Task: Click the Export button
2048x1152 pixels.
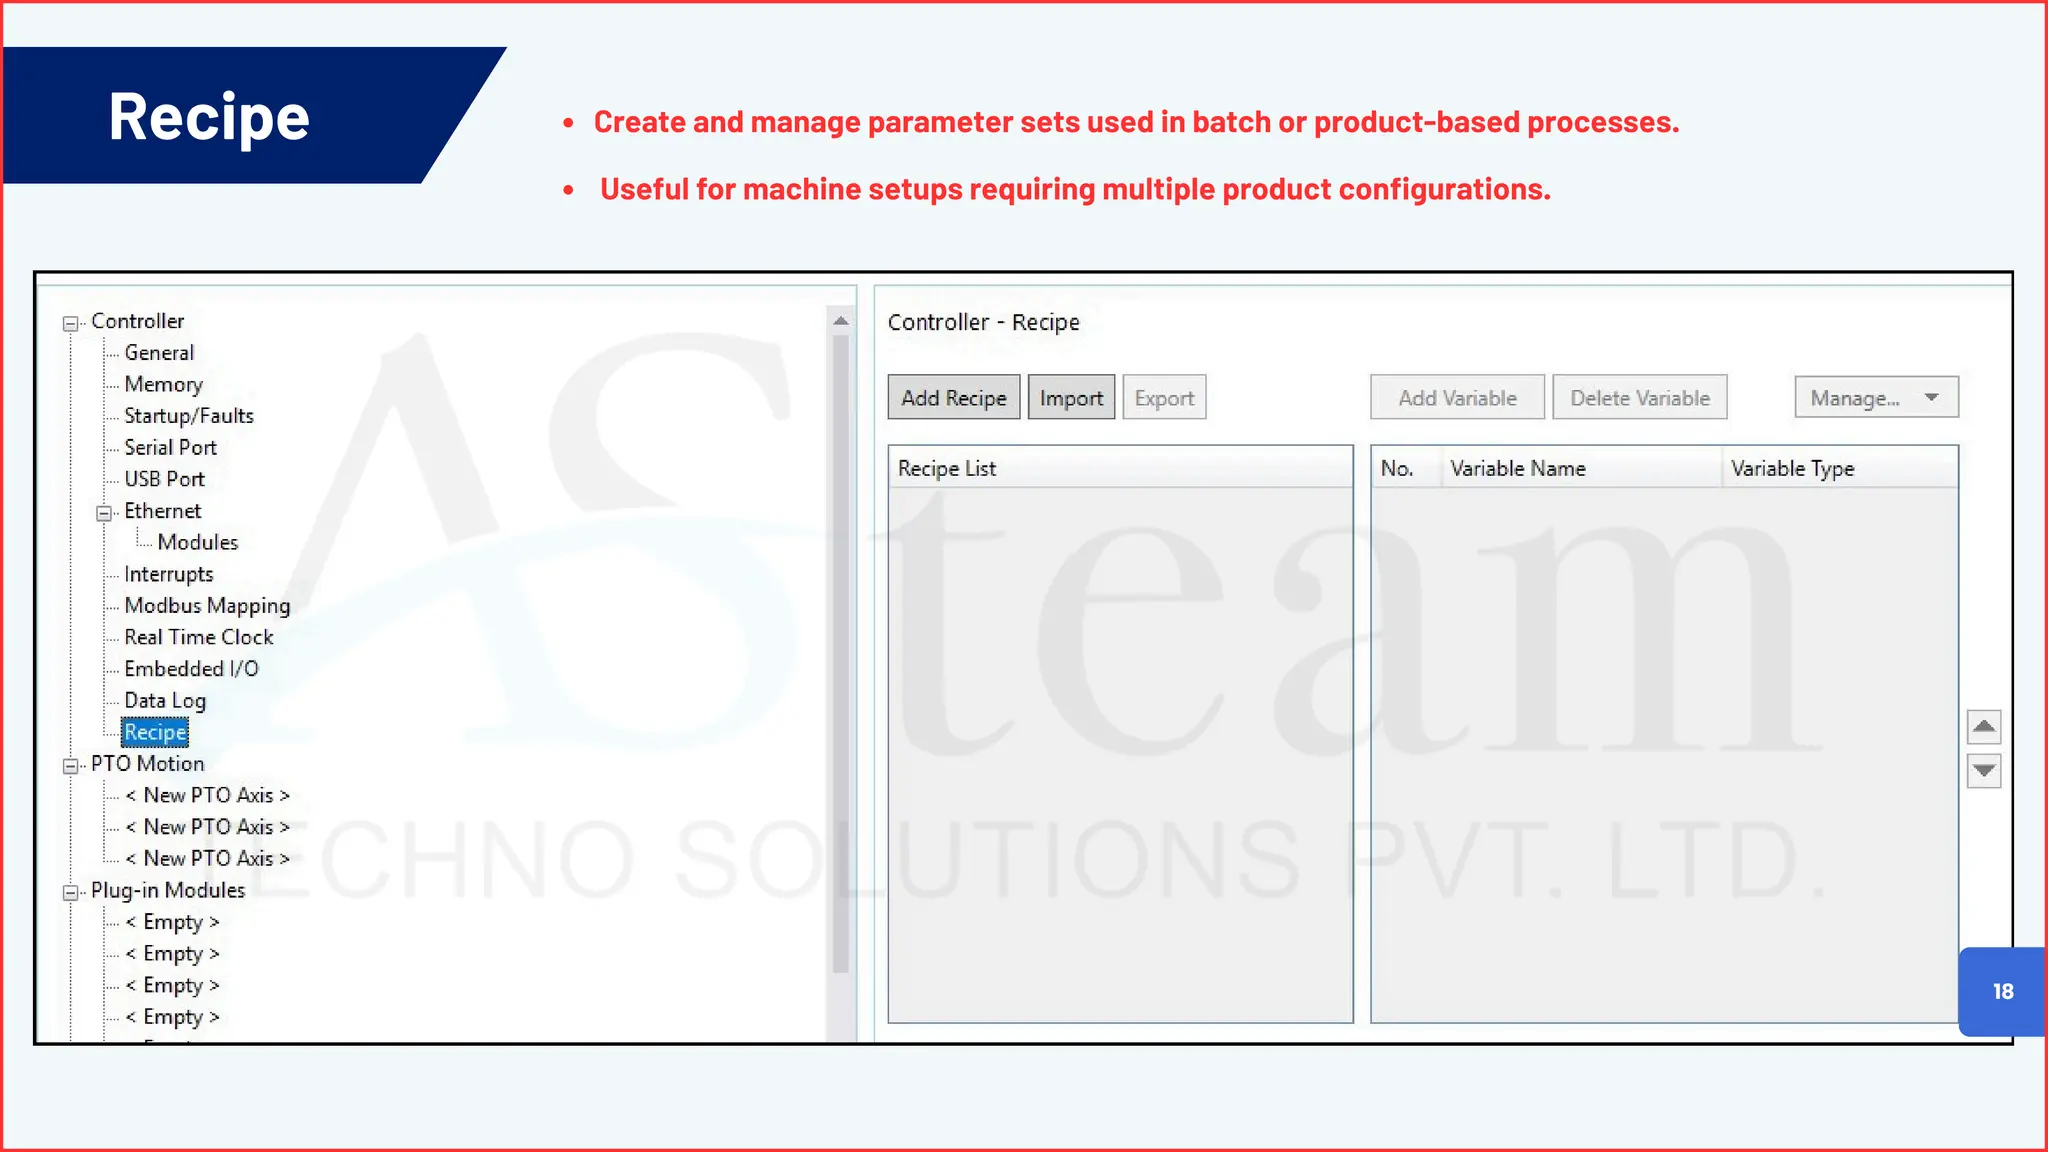Action: coord(1164,398)
